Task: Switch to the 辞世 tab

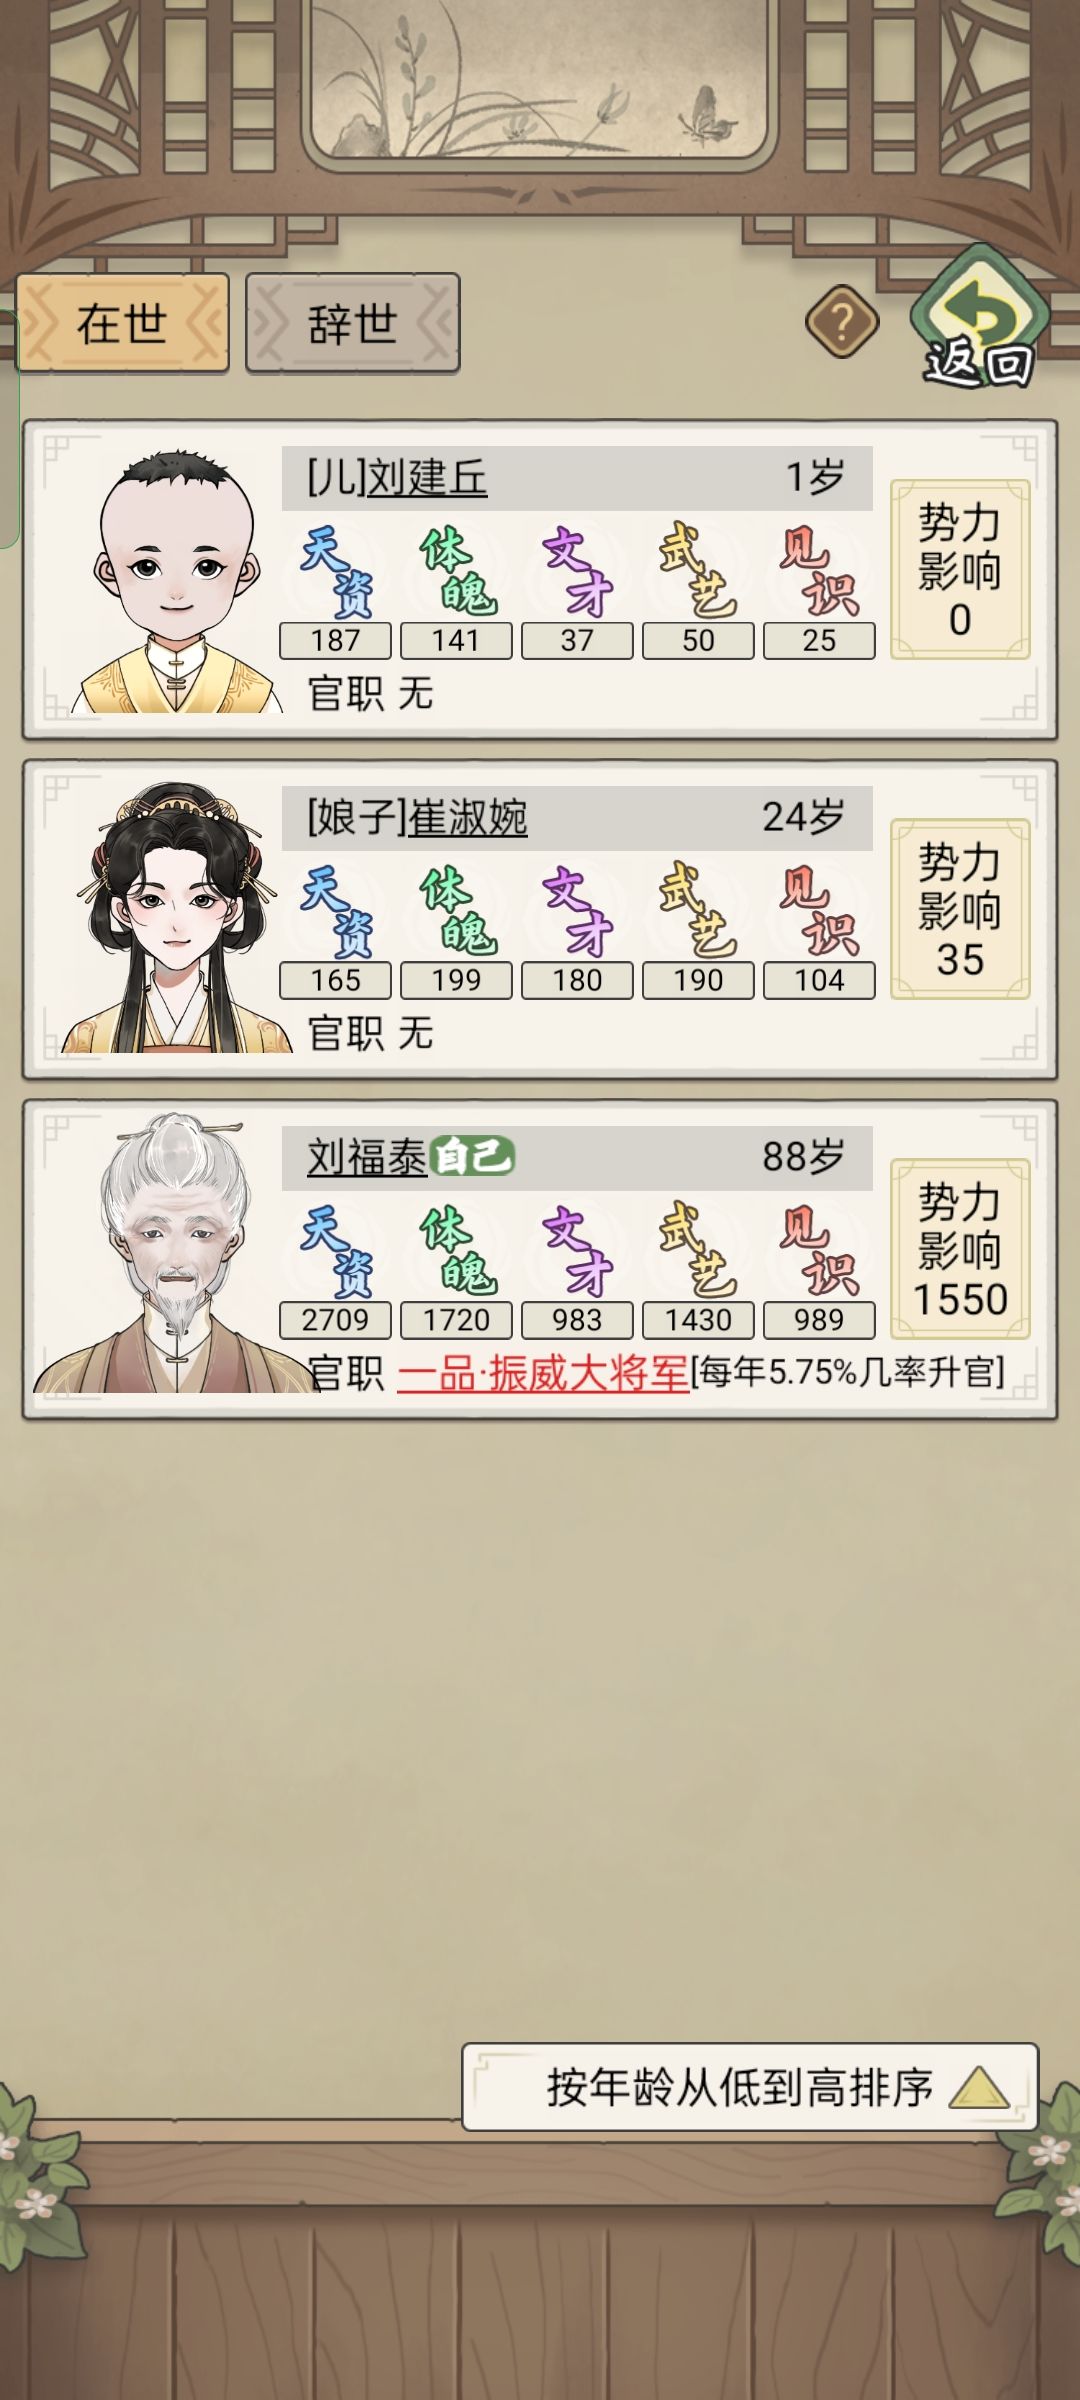Action: (353, 323)
